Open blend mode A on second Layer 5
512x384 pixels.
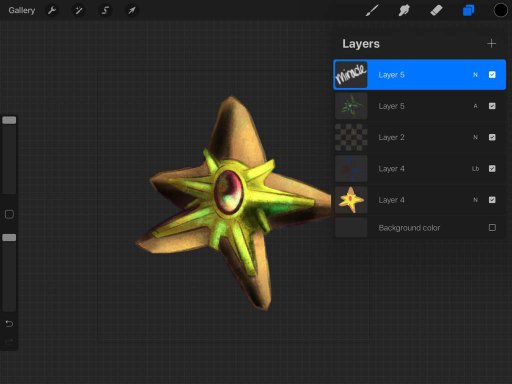(x=475, y=106)
